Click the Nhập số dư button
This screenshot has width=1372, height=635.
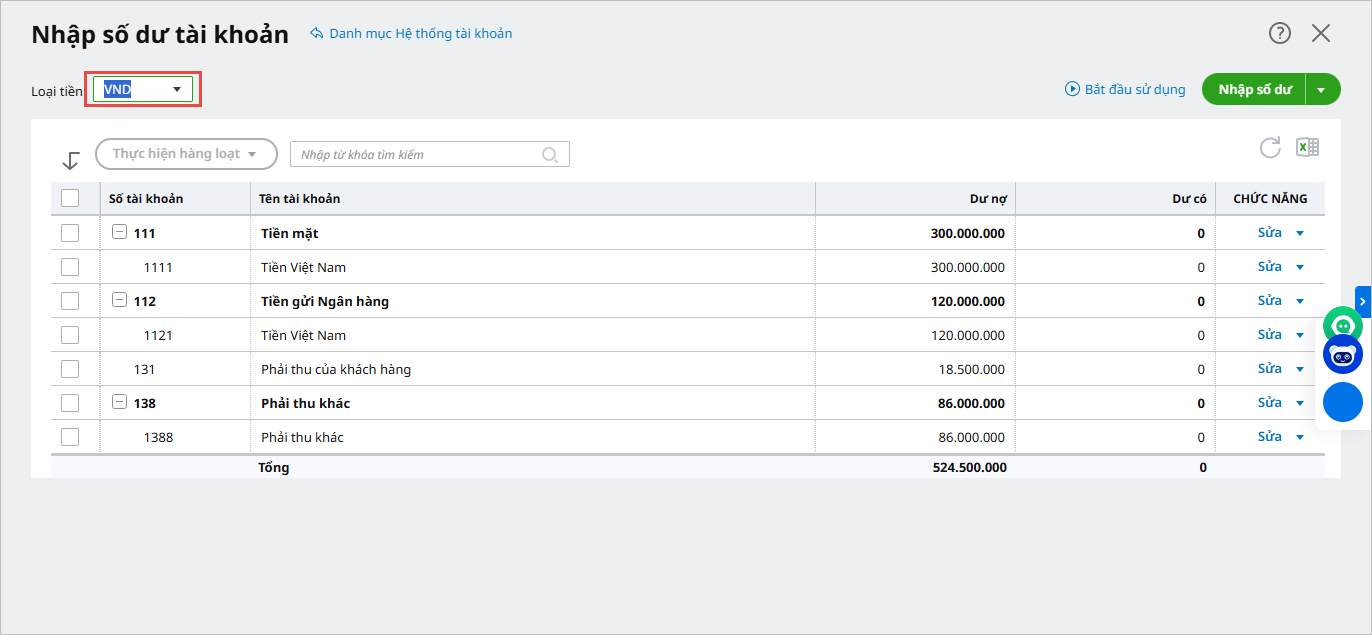[1254, 89]
